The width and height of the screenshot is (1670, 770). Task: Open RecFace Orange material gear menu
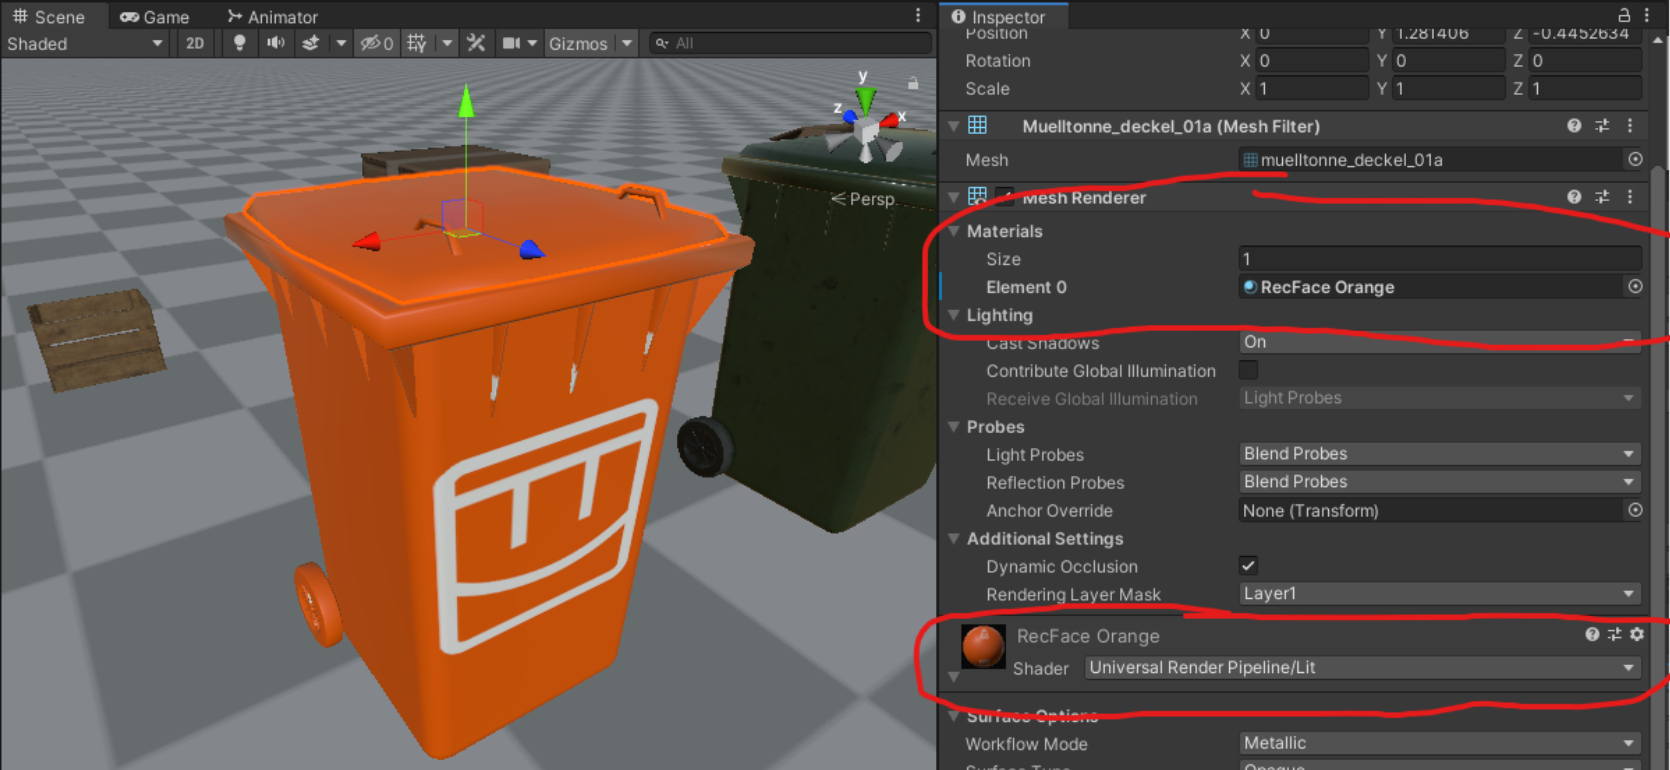[x=1637, y=634]
